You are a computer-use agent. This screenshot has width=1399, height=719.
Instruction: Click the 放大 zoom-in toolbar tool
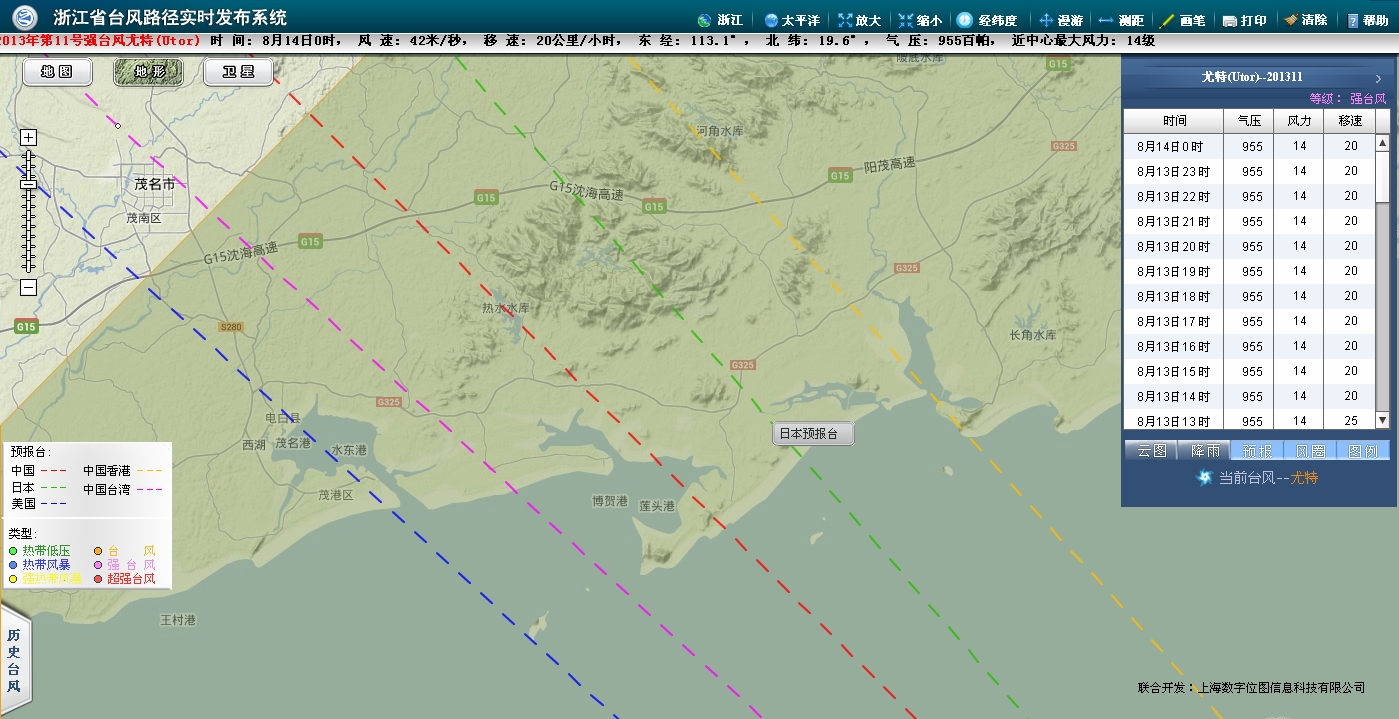(x=846, y=20)
